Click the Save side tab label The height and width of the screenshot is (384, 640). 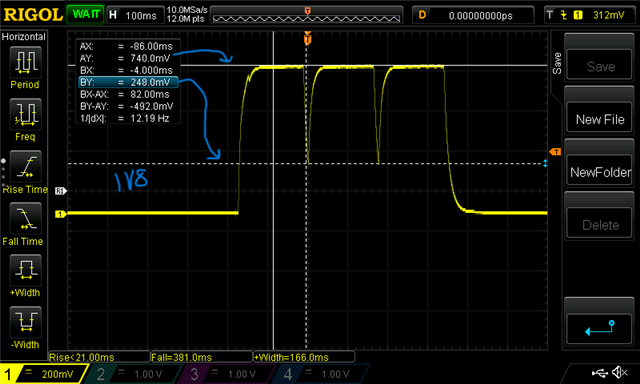pyautogui.click(x=557, y=63)
